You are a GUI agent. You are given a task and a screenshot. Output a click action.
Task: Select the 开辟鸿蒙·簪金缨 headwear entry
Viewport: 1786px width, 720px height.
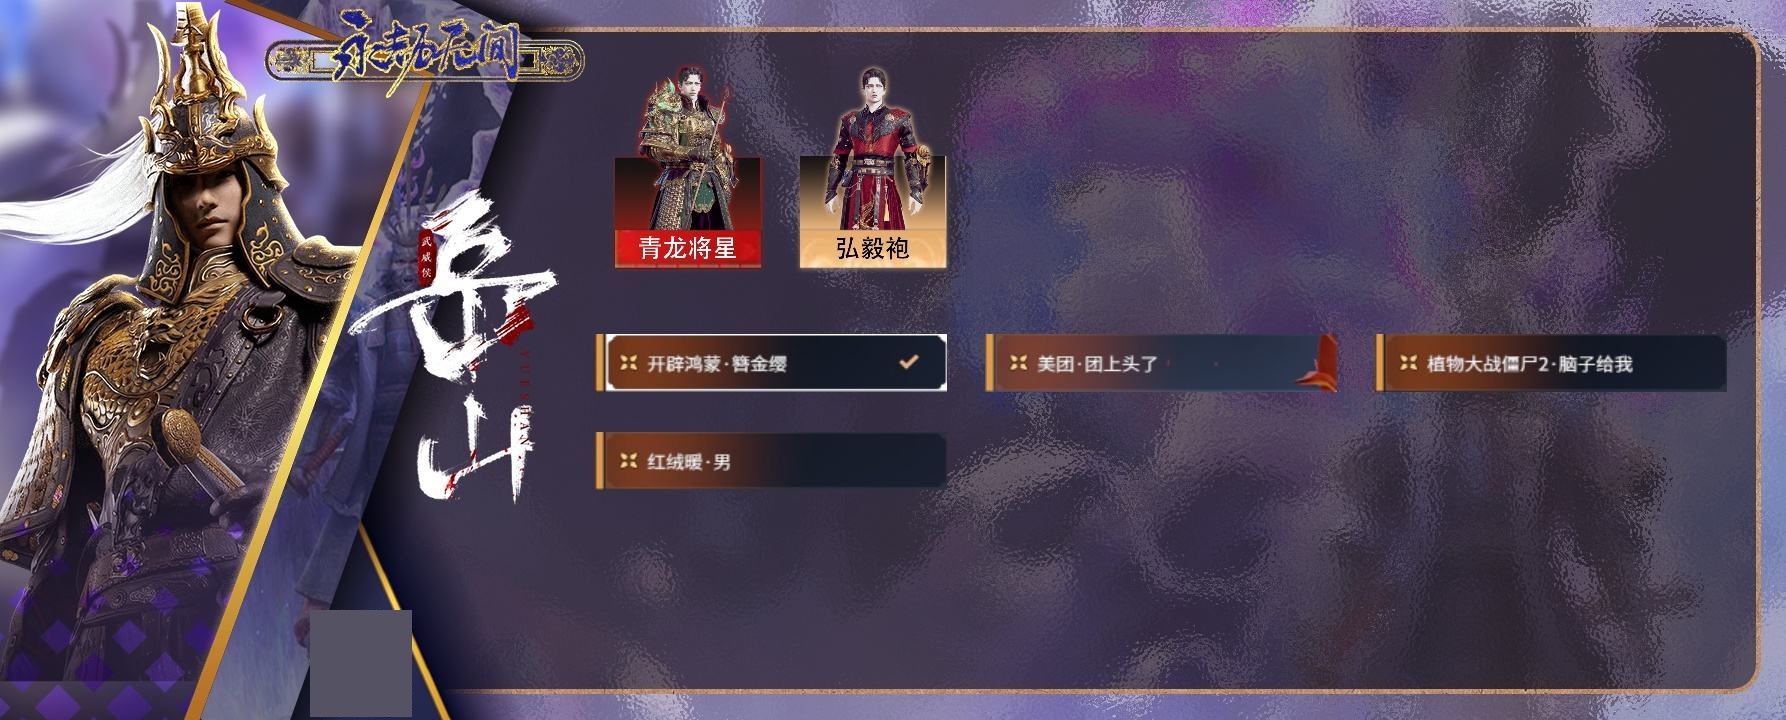click(x=771, y=363)
